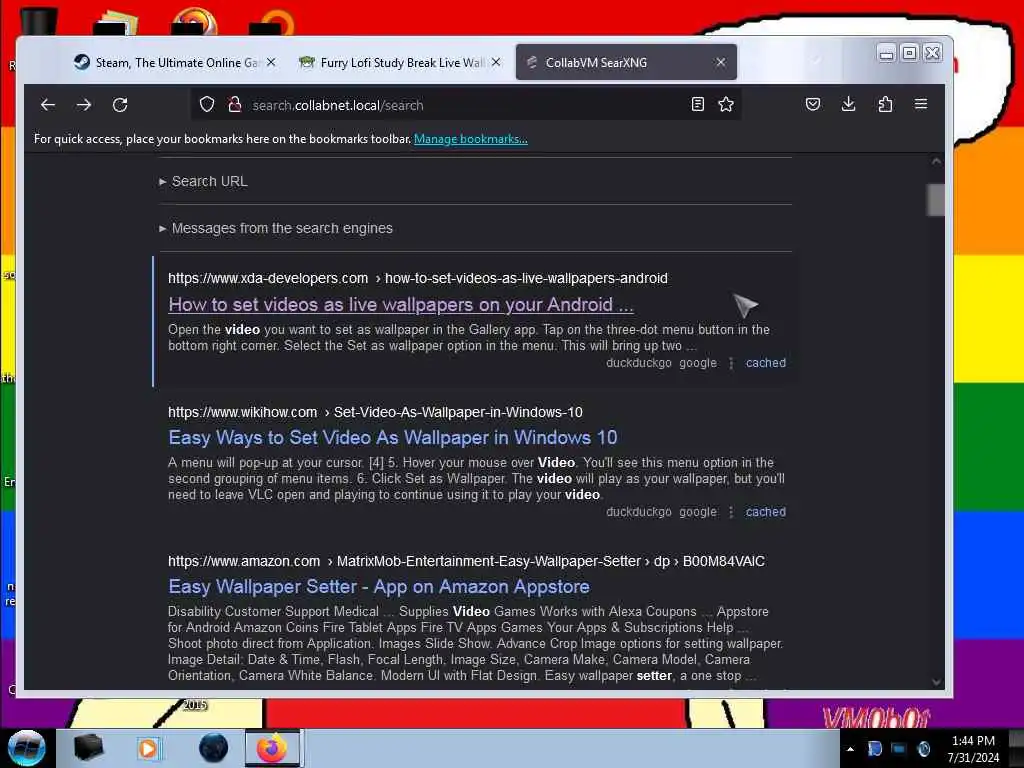Screen dimensions: 1024x768
Task: Toggle reader view icon in address bar
Action: tap(697, 104)
